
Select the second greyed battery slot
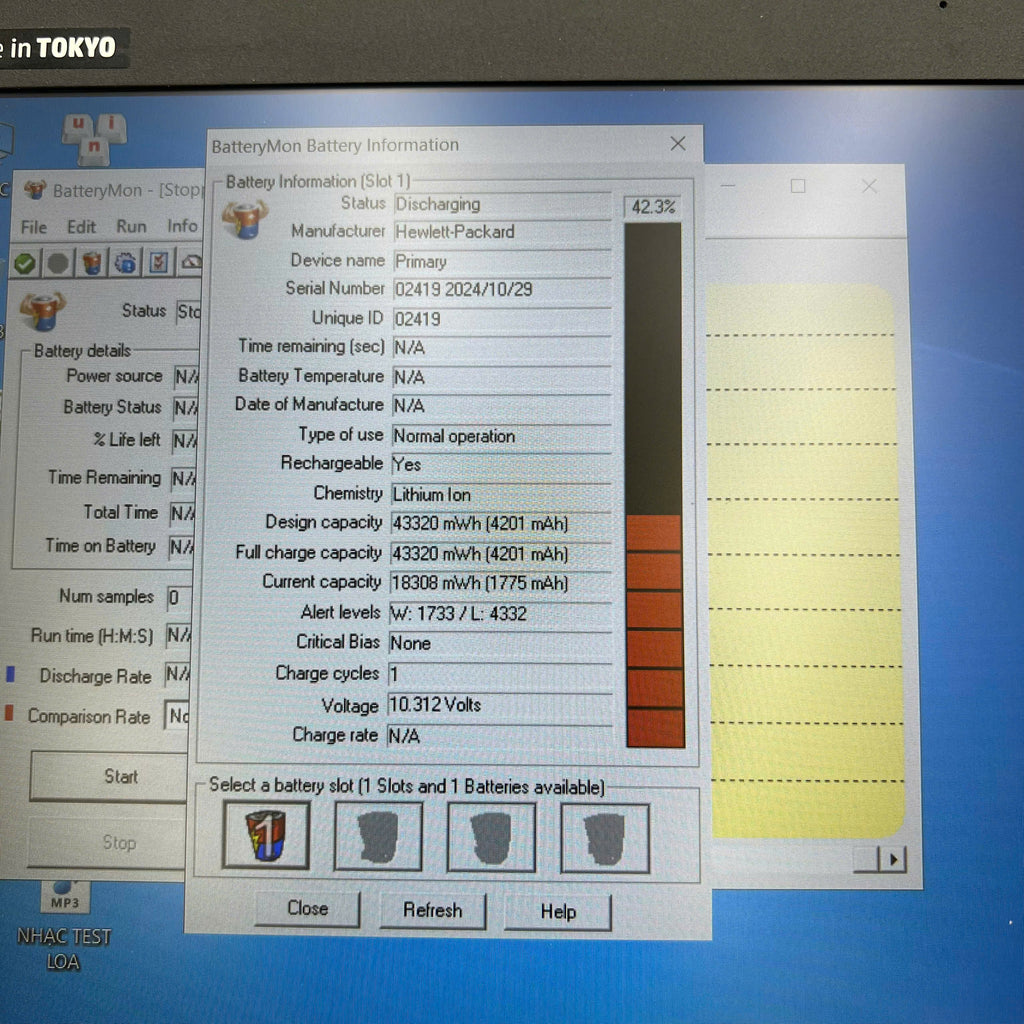coord(378,836)
